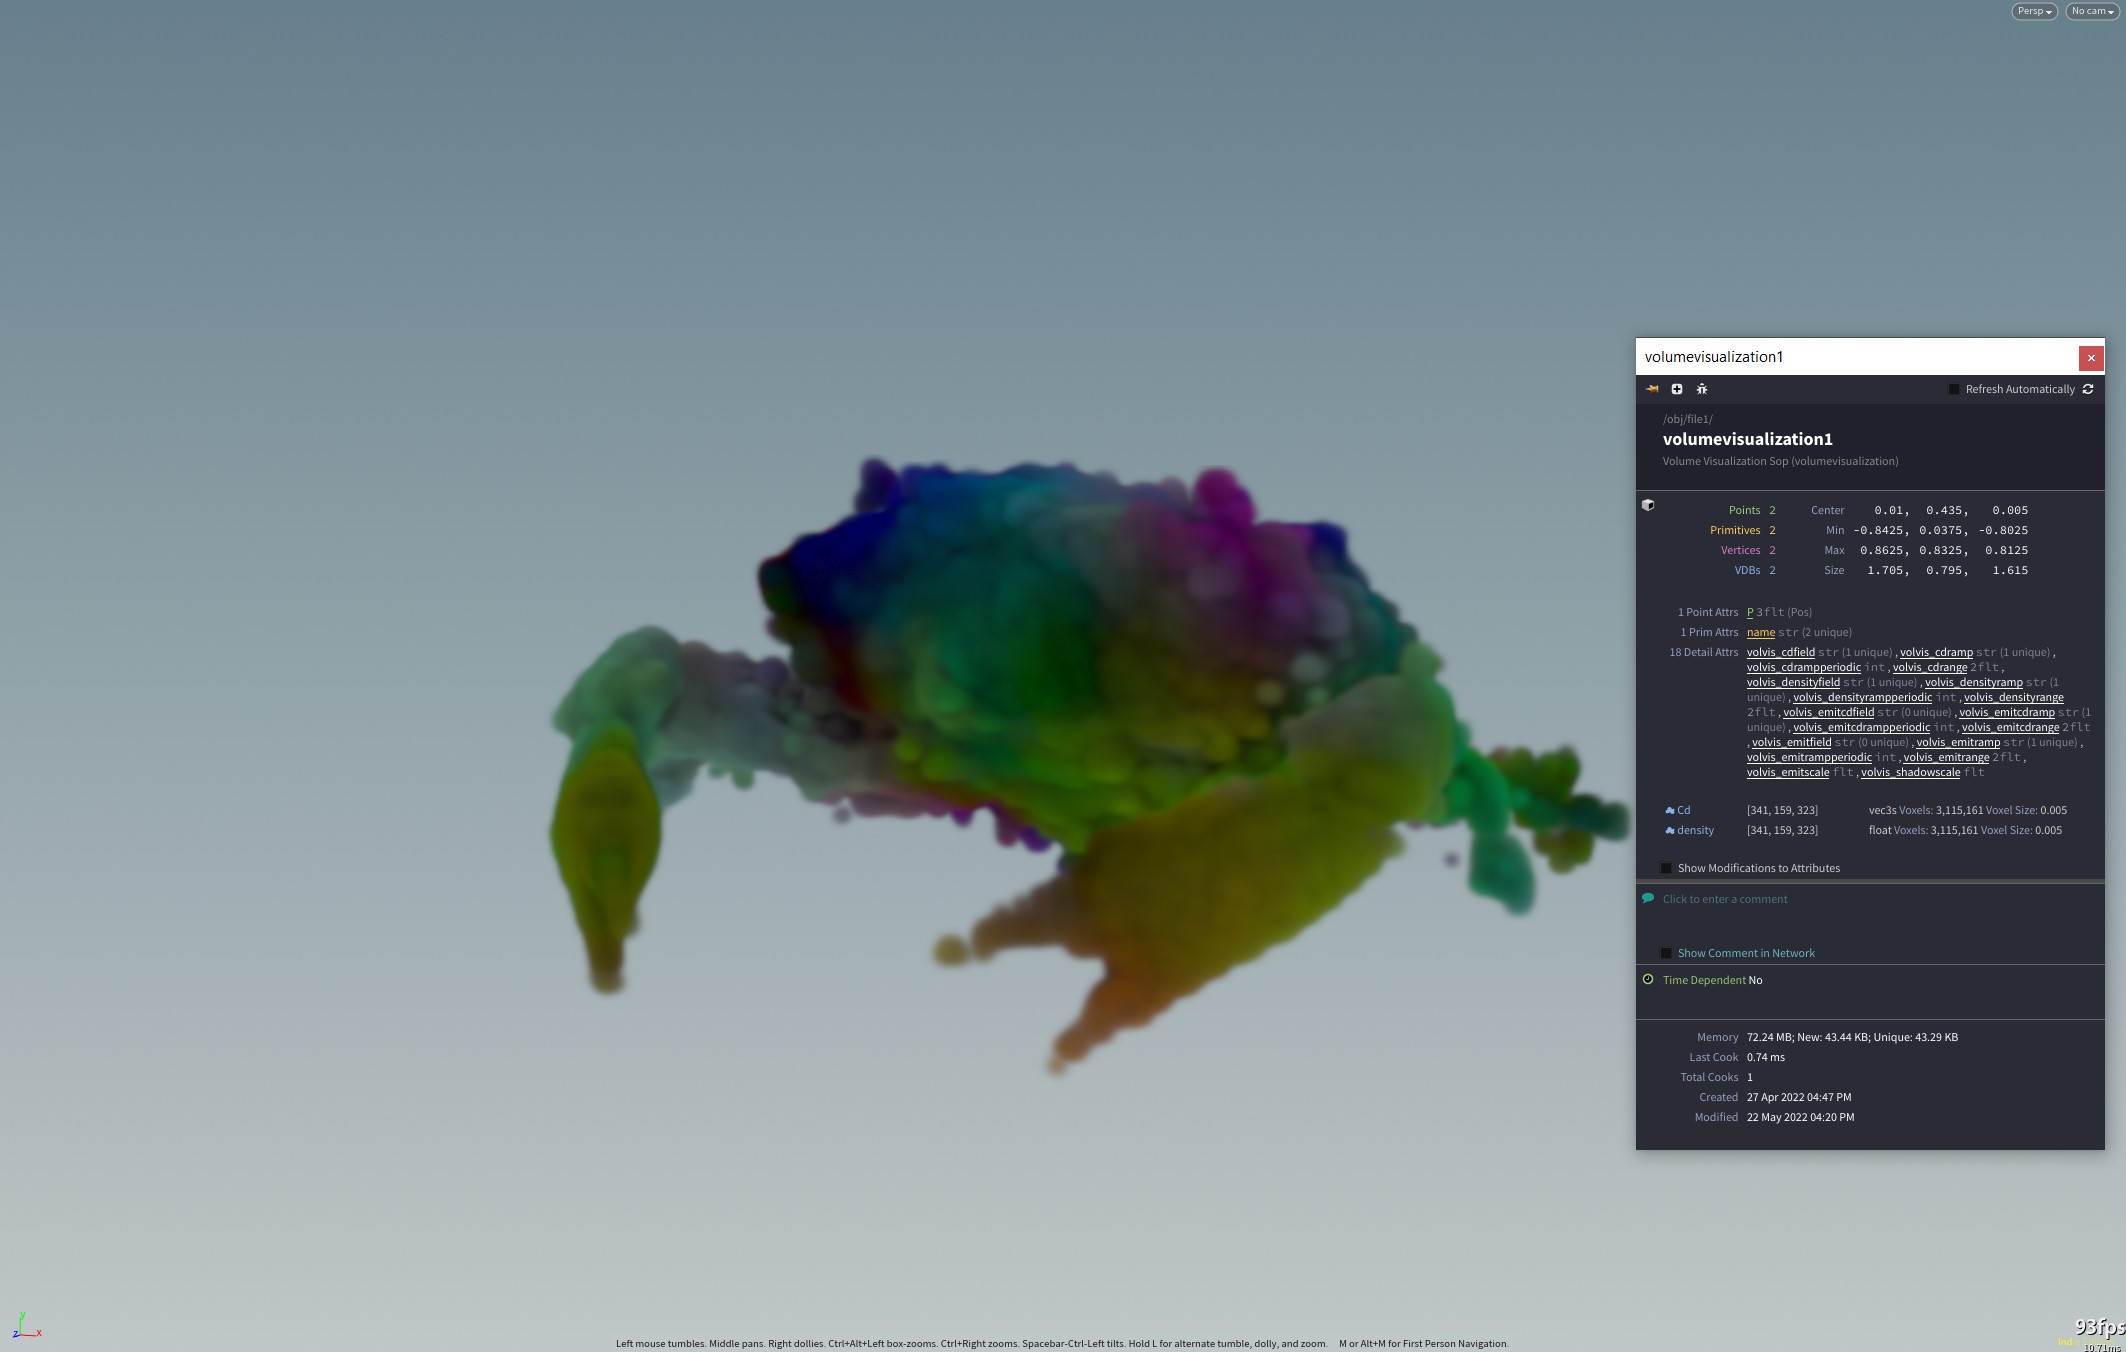Click the volvis_shadowscale attribute link
The image size is (2126, 1352).
(1910, 772)
